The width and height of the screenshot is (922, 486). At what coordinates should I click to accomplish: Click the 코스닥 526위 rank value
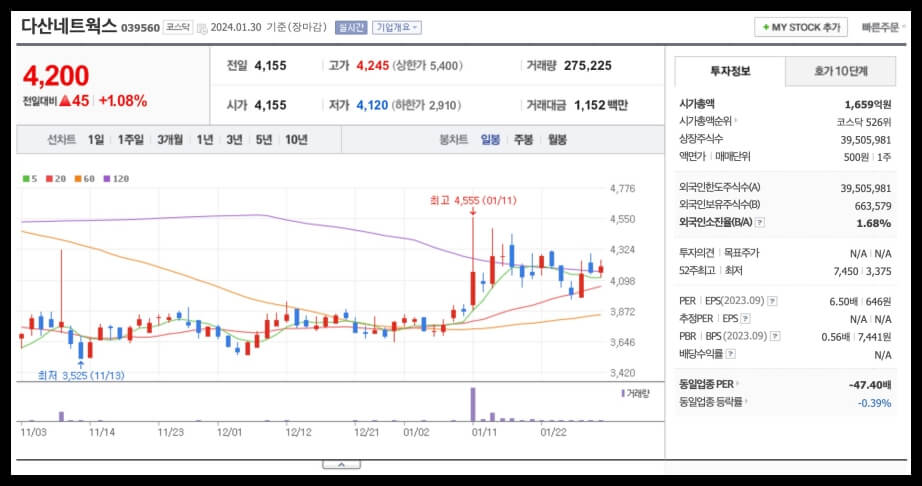pos(864,122)
